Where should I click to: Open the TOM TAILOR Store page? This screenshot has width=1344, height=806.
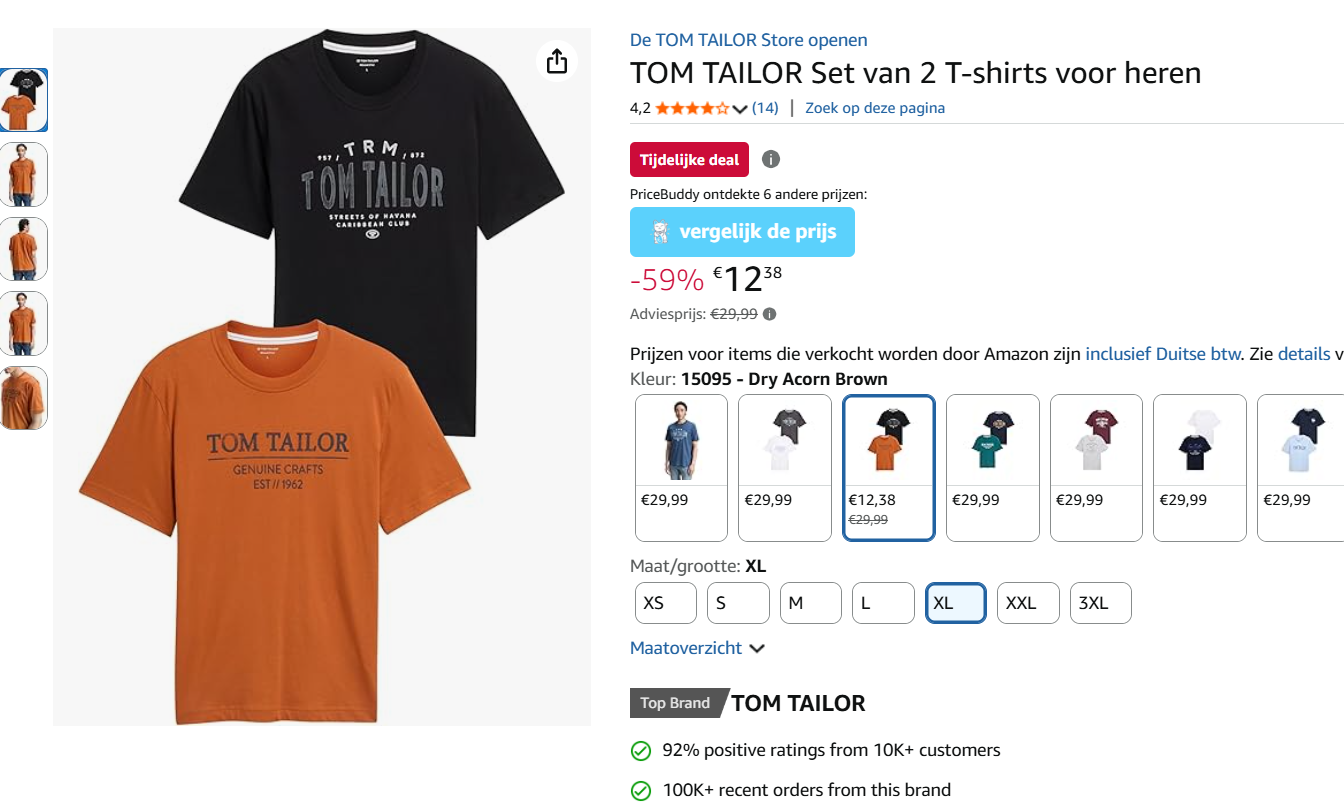tap(747, 39)
